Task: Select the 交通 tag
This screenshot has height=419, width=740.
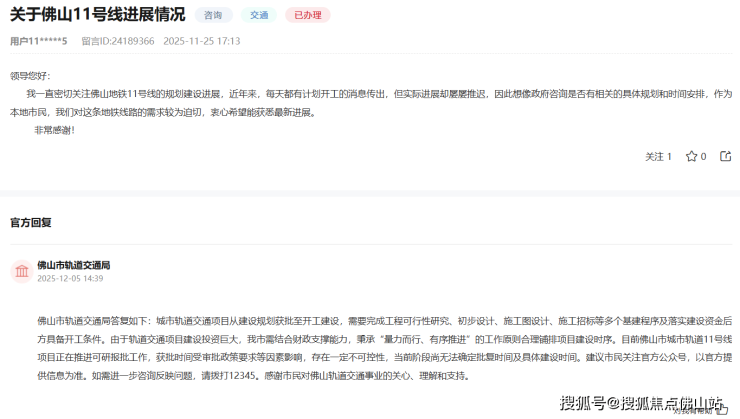Action: [259, 15]
